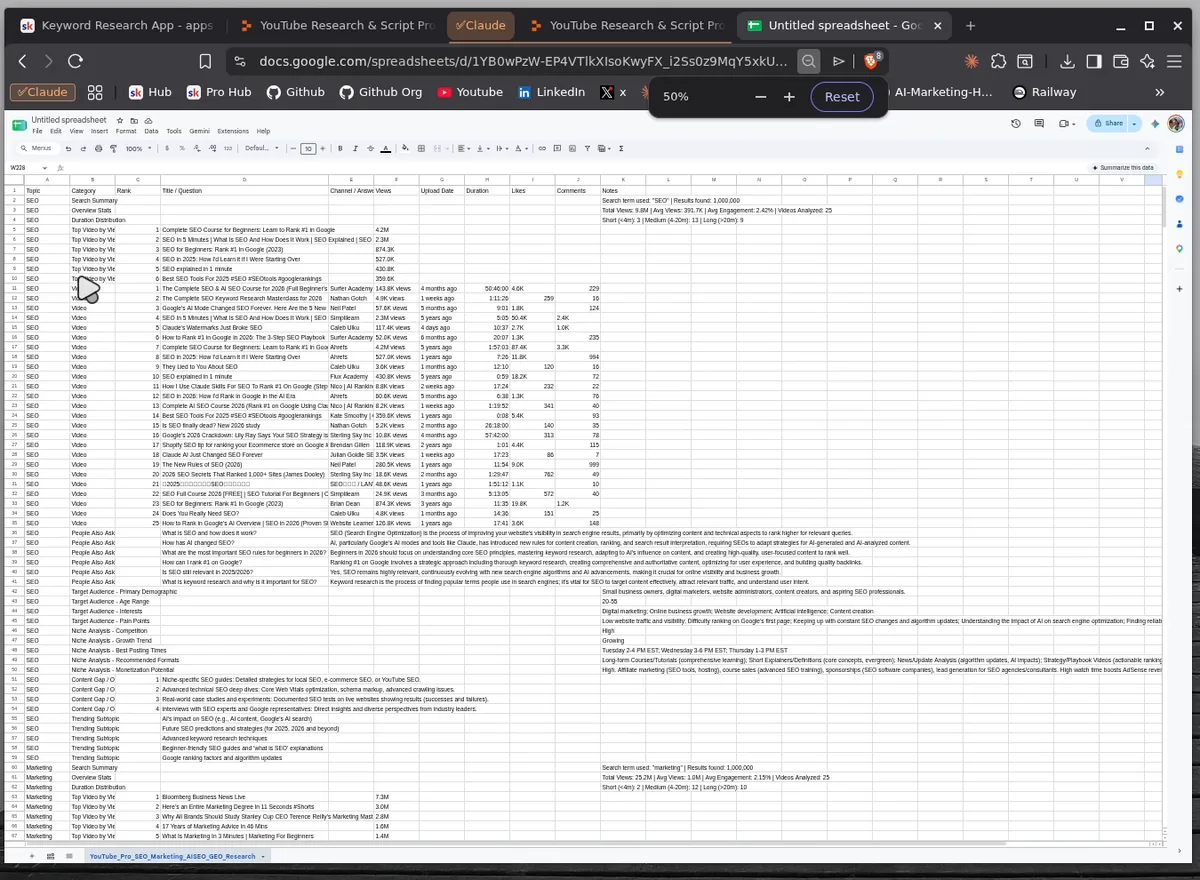Viewport: 1200px width, 880px height.
Task: Open the File menu
Action: coord(37,131)
